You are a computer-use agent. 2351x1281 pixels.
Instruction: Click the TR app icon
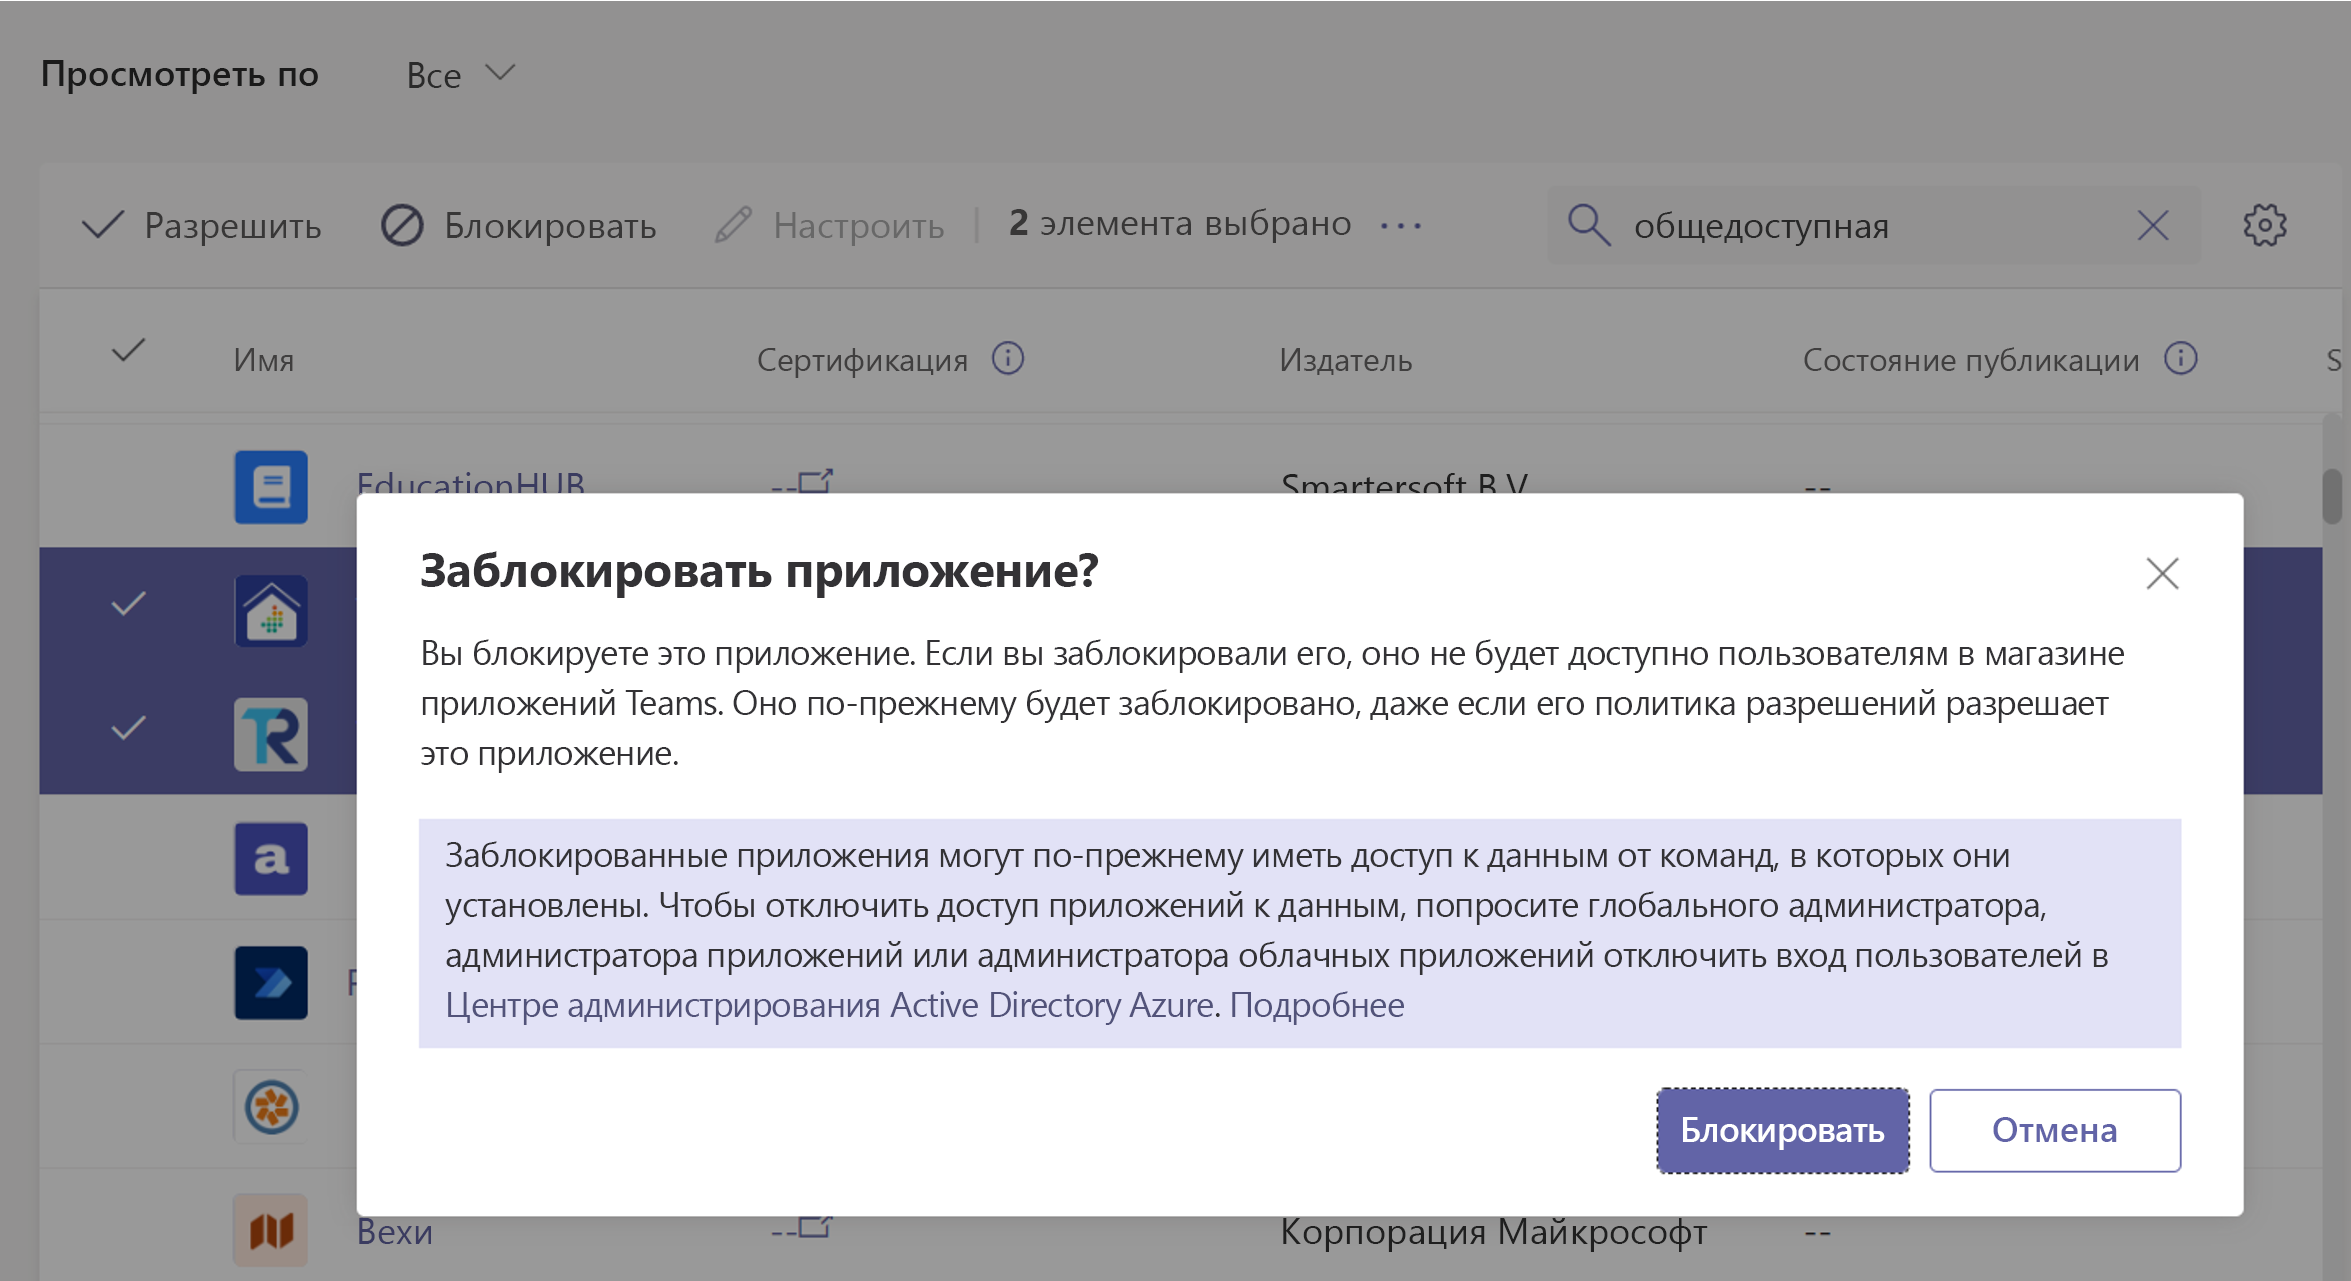(x=271, y=735)
